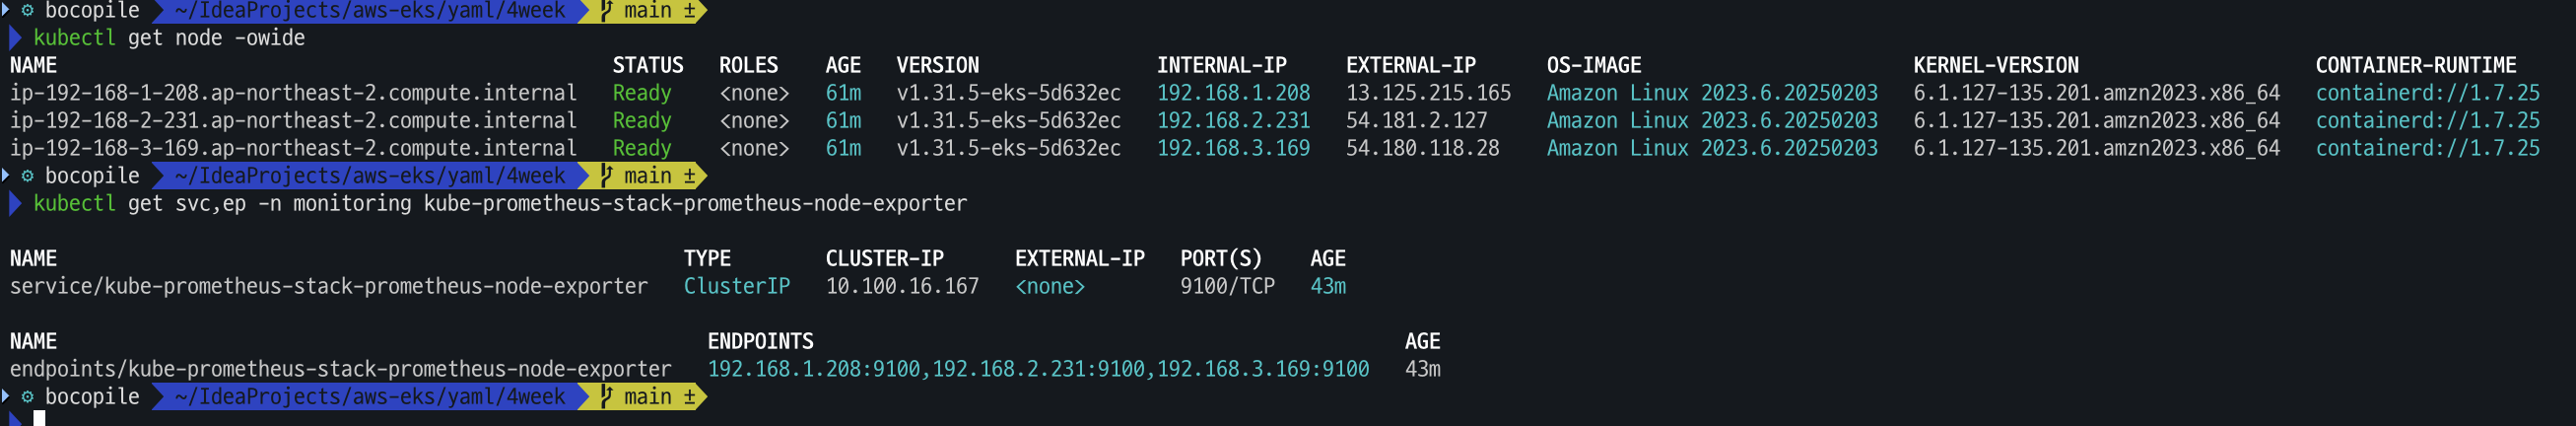Click the internal IP 192.168.2.231 in node list
This screenshot has height=426, width=2576.
tap(1233, 121)
